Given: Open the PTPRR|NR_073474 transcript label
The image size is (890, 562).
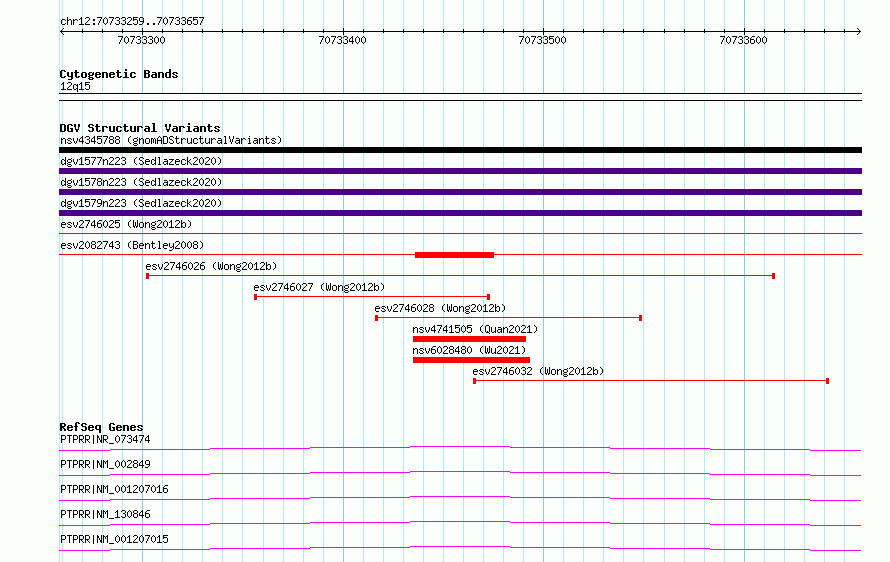Looking at the screenshot, I should point(105,439).
